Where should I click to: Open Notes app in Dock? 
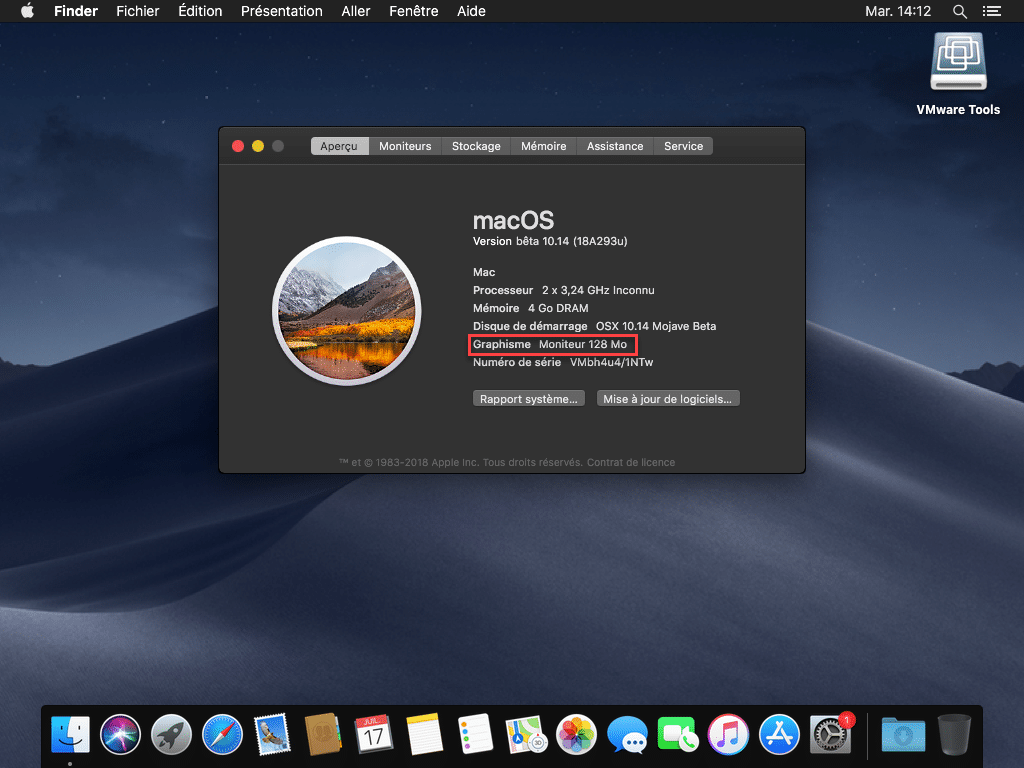(424, 734)
